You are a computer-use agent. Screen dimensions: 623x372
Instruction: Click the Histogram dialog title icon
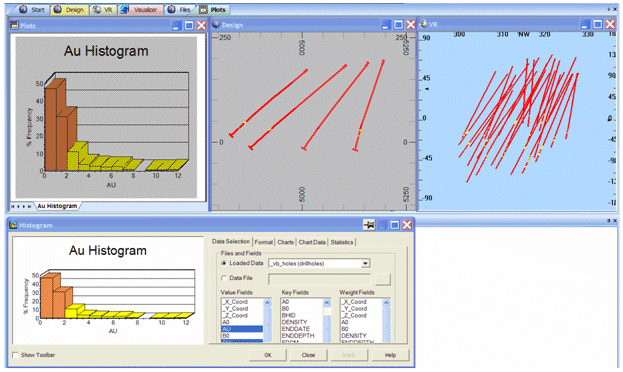click(x=14, y=225)
